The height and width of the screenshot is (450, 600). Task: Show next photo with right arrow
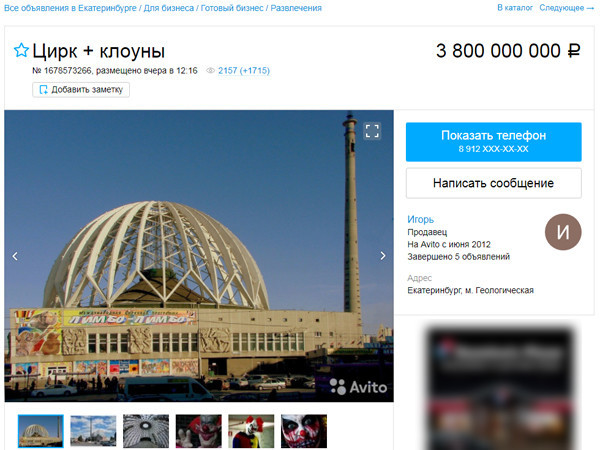pos(383,256)
